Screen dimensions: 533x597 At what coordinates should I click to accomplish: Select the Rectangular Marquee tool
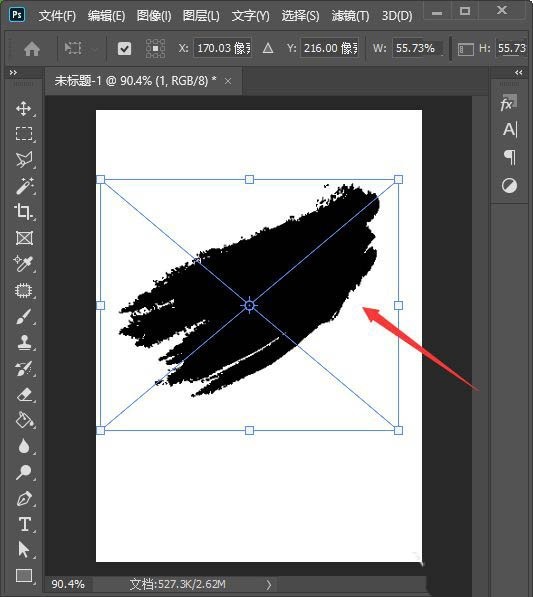(24, 134)
